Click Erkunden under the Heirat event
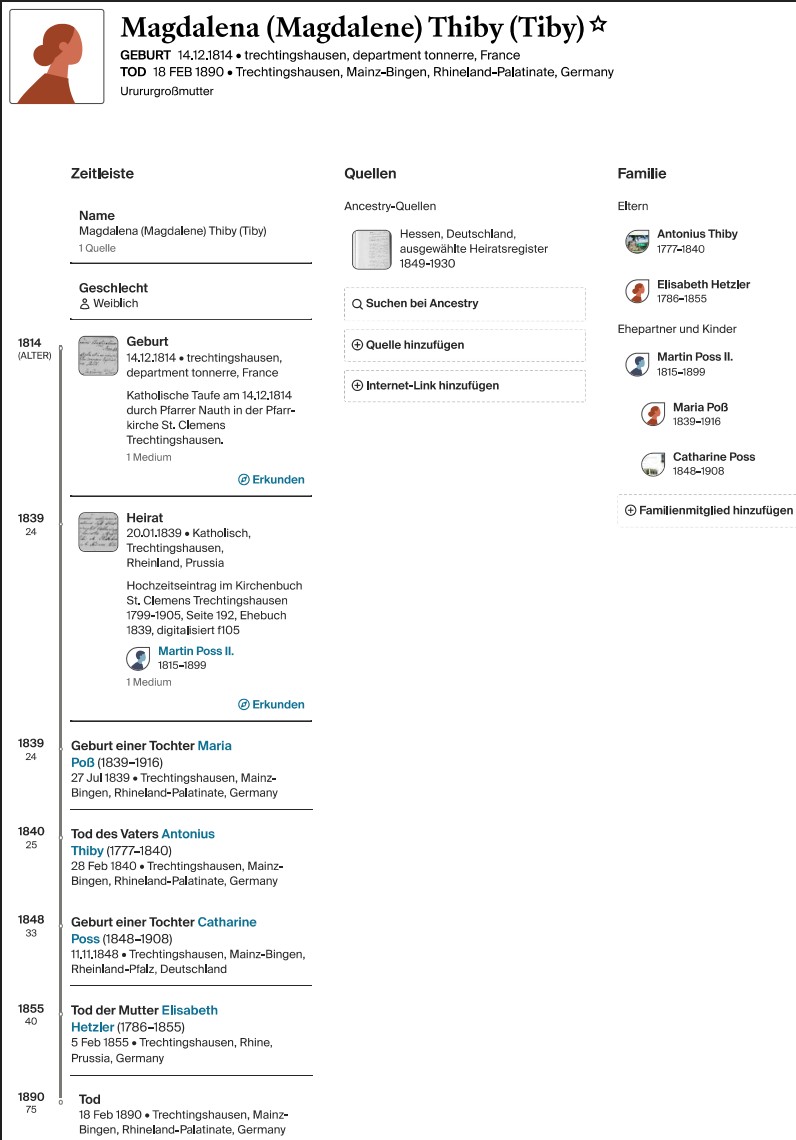The image size is (796, 1140). pyautogui.click(x=272, y=704)
